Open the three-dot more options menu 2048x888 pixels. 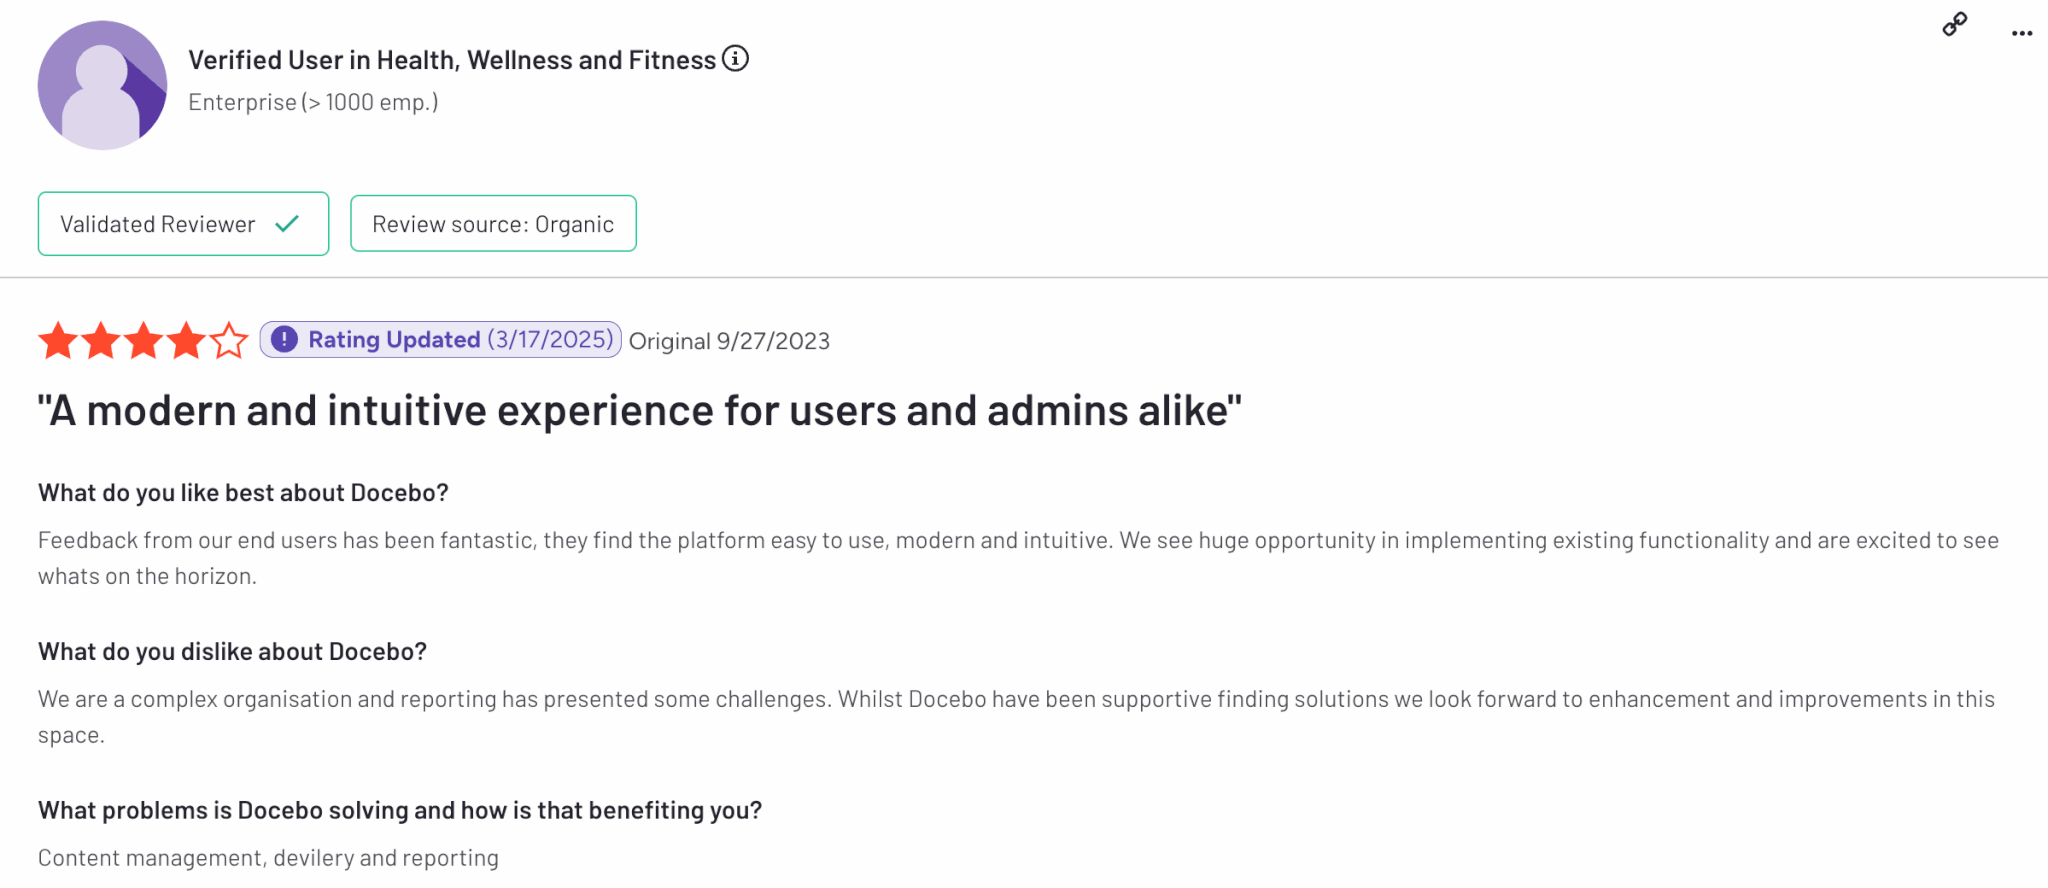tap(2021, 33)
